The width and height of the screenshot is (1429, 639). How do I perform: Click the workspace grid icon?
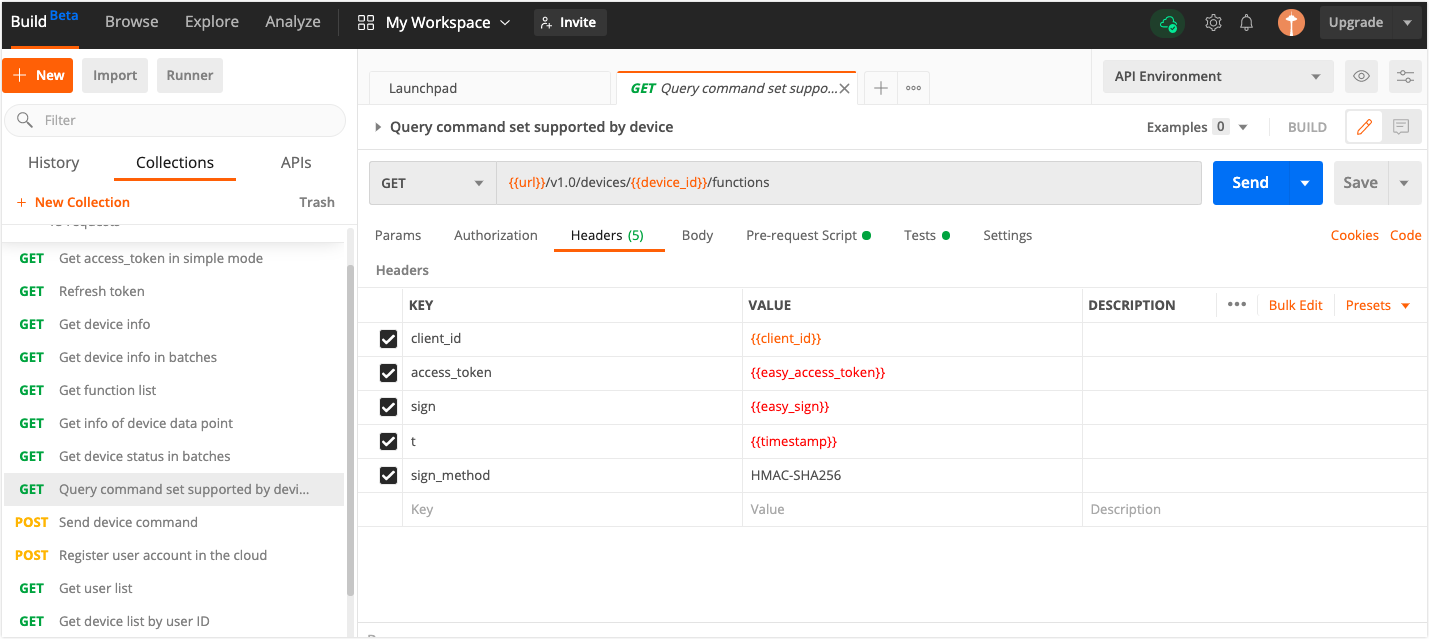(x=366, y=22)
